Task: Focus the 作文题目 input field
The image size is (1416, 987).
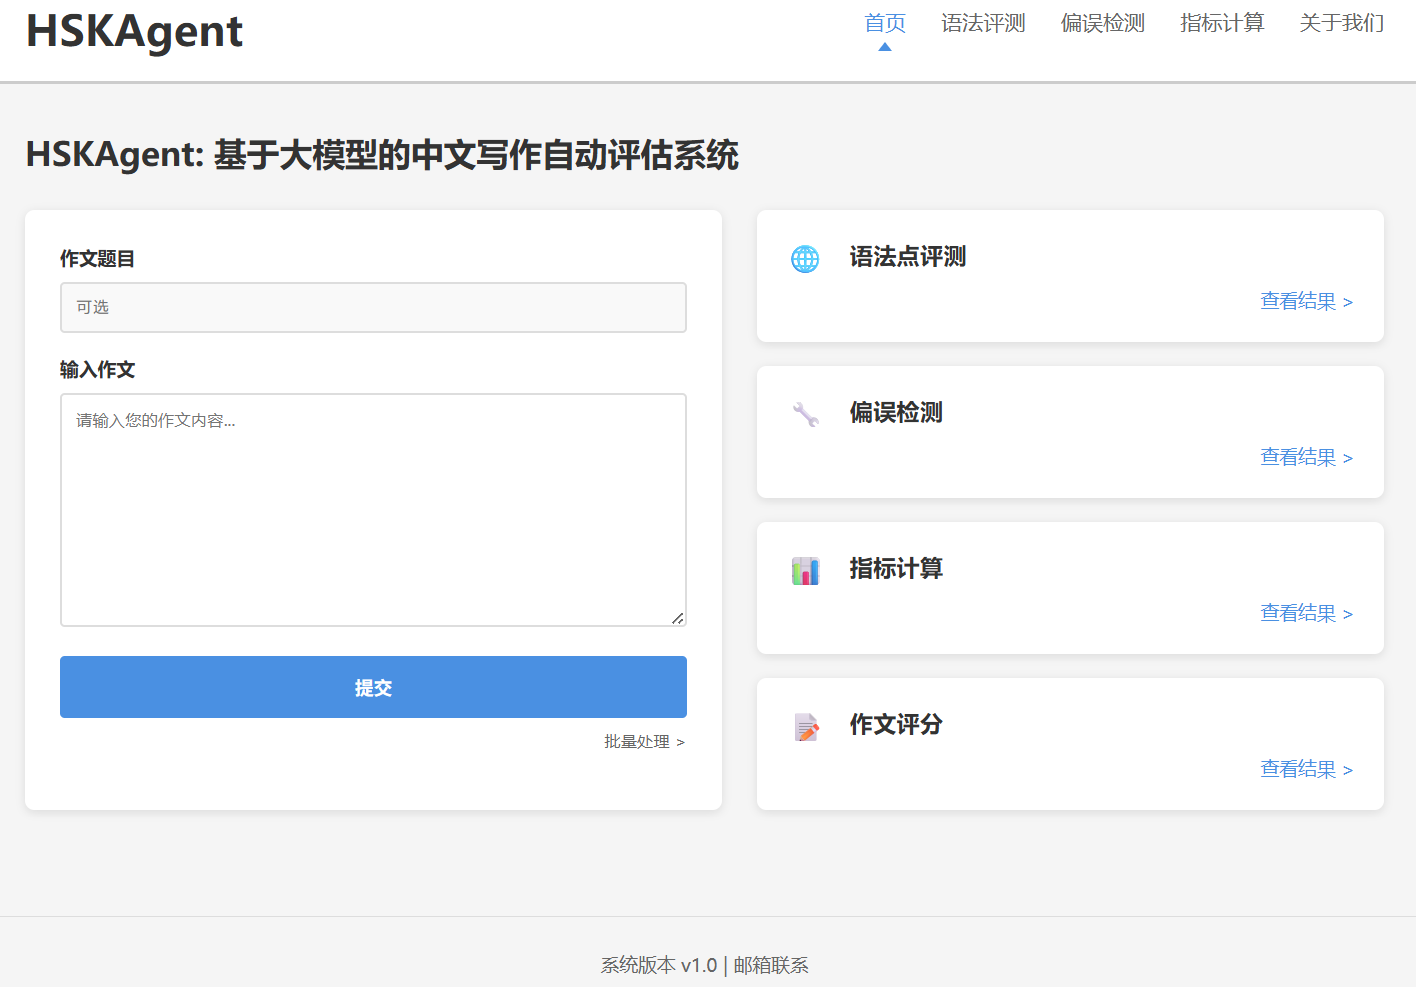Action: [373, 307]
